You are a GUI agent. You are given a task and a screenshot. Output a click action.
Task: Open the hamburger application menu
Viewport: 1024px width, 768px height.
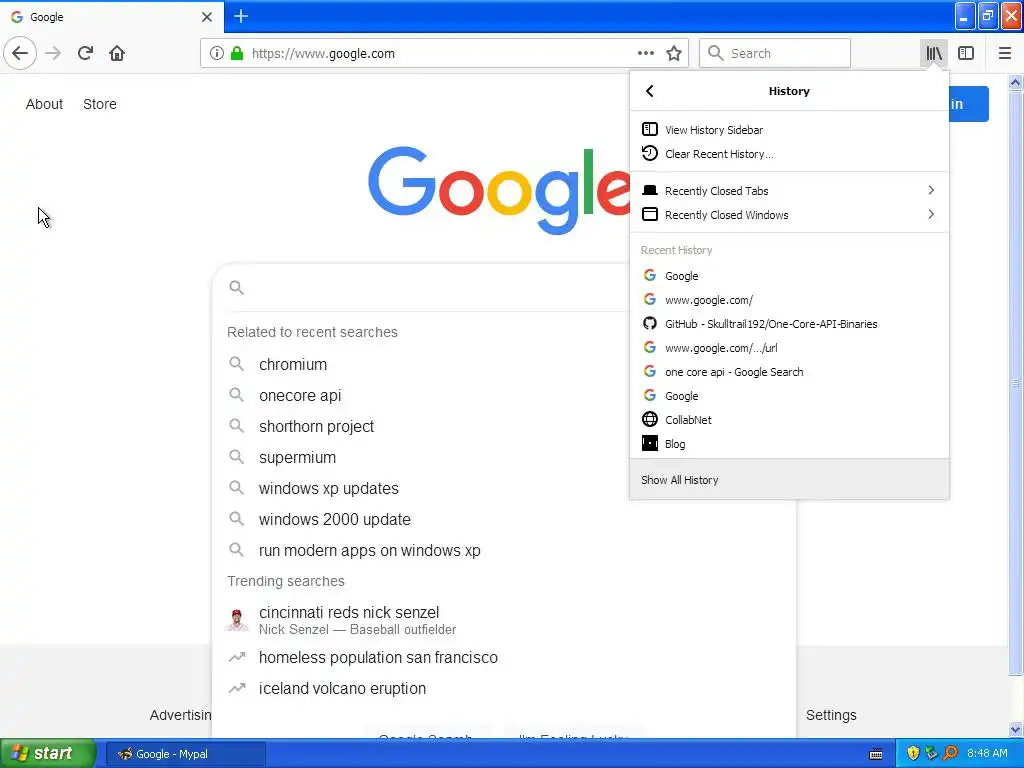click(1004, 53)
